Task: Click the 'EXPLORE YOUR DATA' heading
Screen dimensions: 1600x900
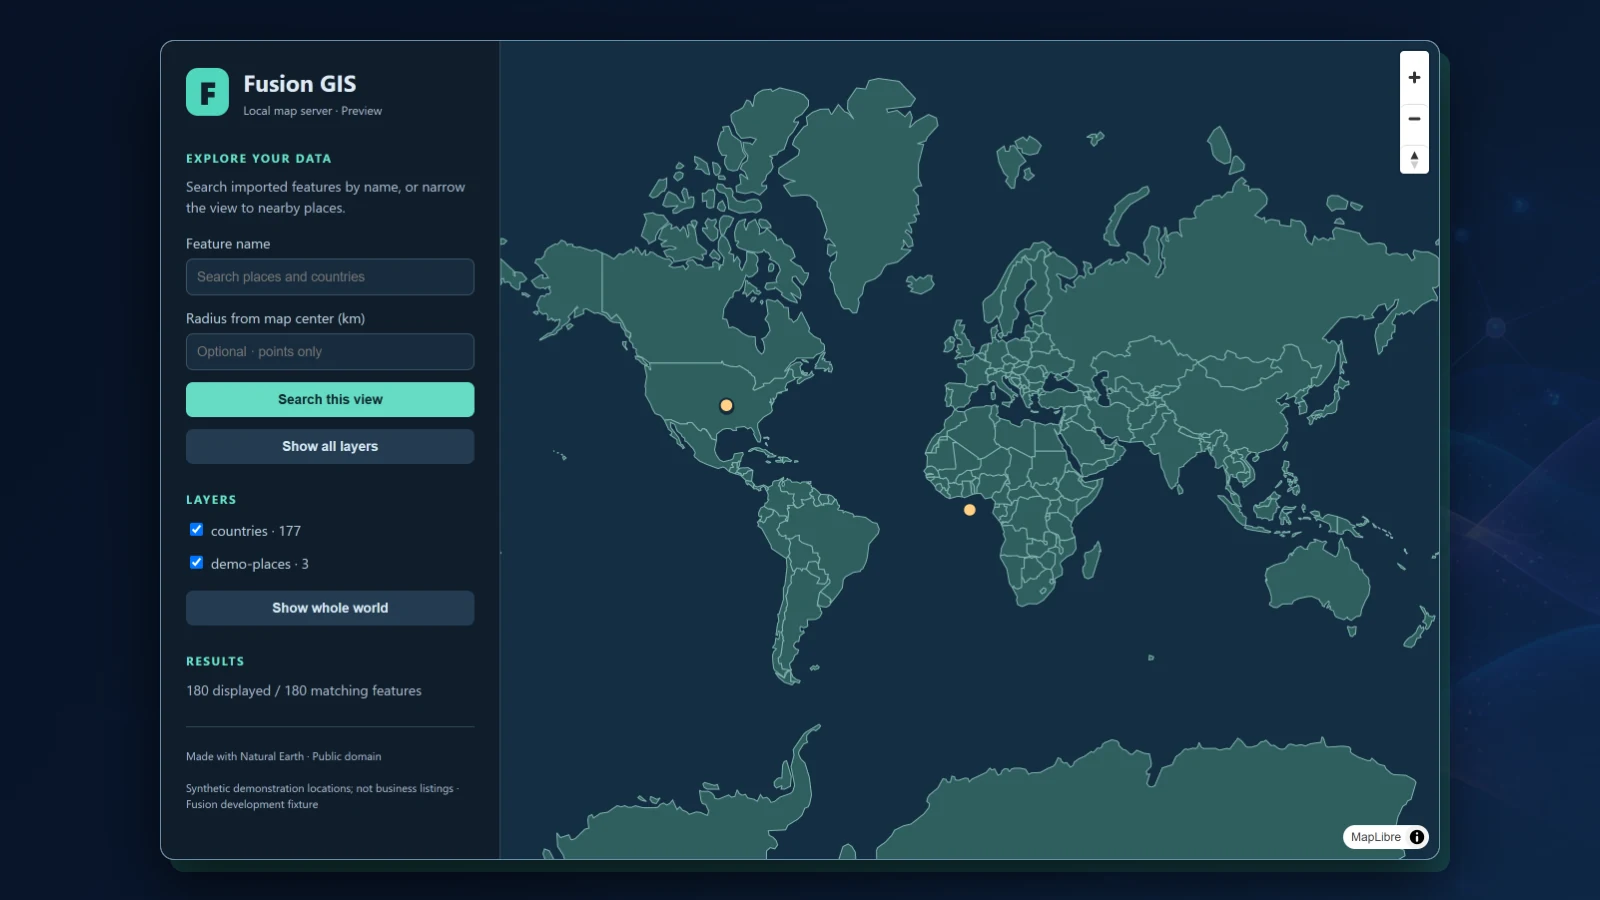Action: [x=258, y=159]
